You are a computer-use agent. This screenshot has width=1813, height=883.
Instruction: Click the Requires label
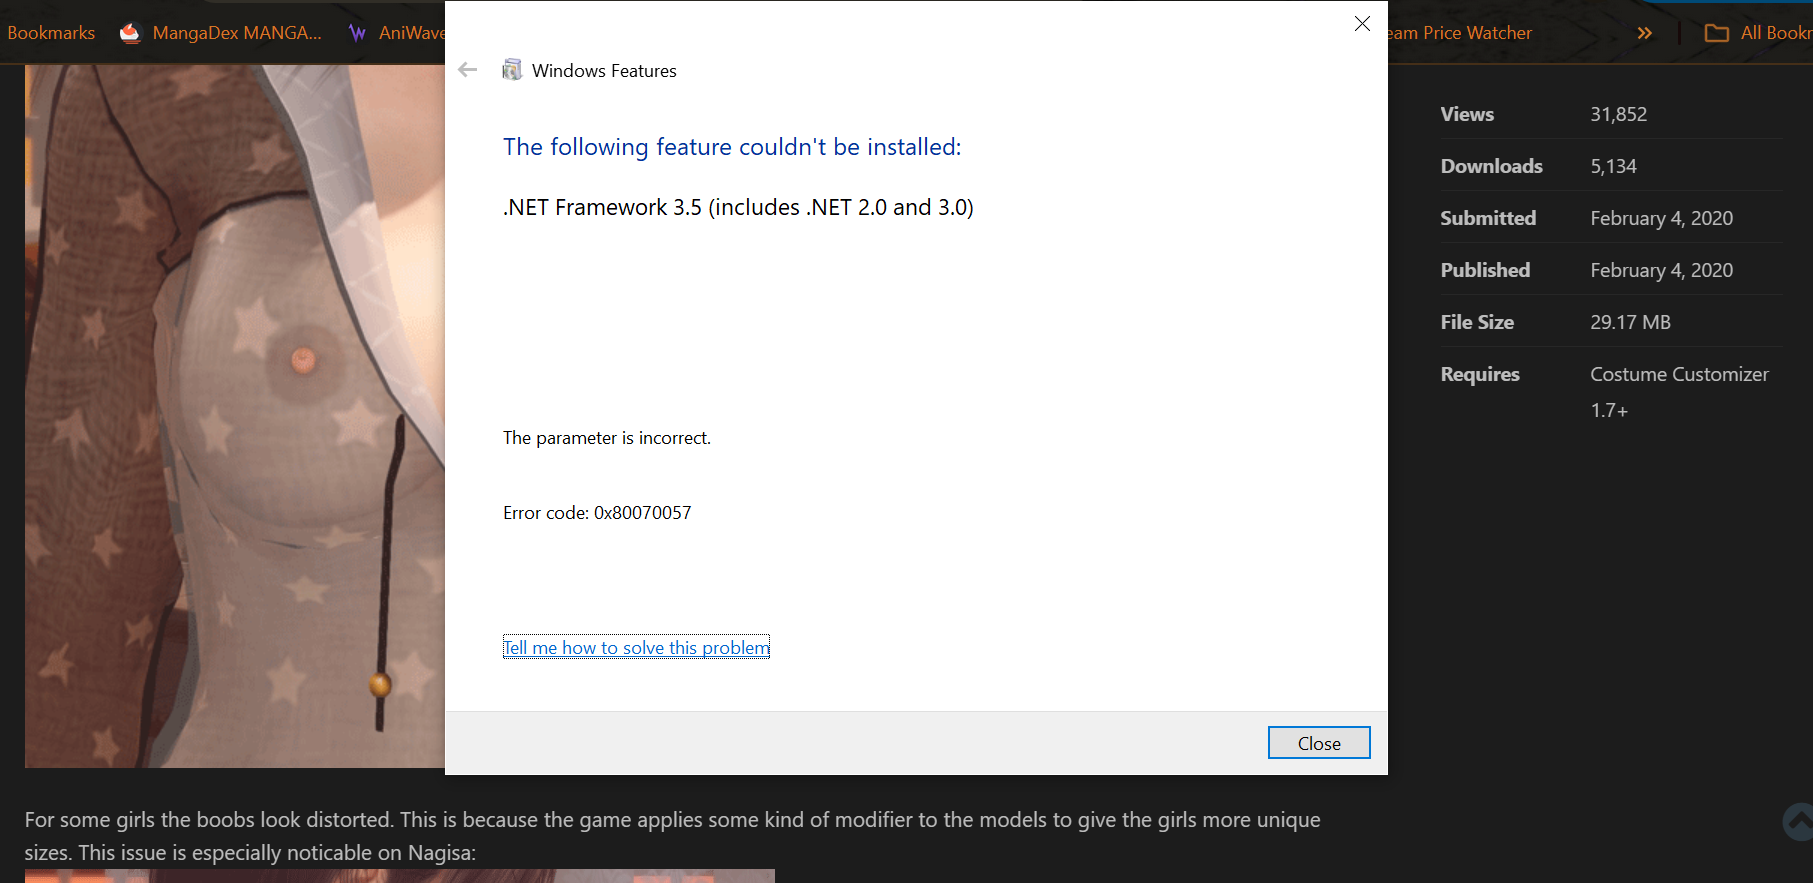(x=1480, y=374)
